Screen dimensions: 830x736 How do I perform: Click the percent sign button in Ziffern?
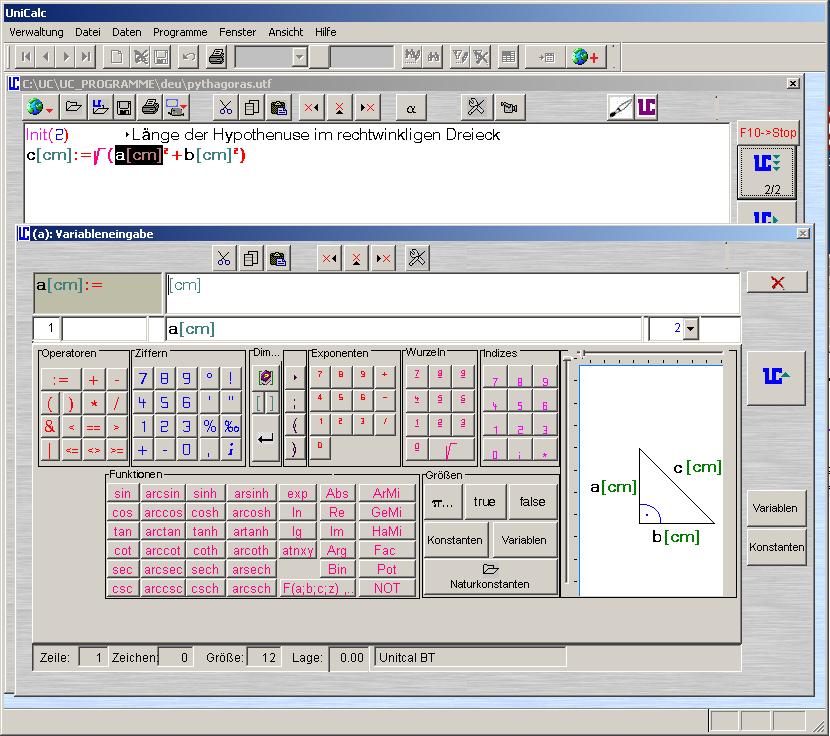click(210, 426)
